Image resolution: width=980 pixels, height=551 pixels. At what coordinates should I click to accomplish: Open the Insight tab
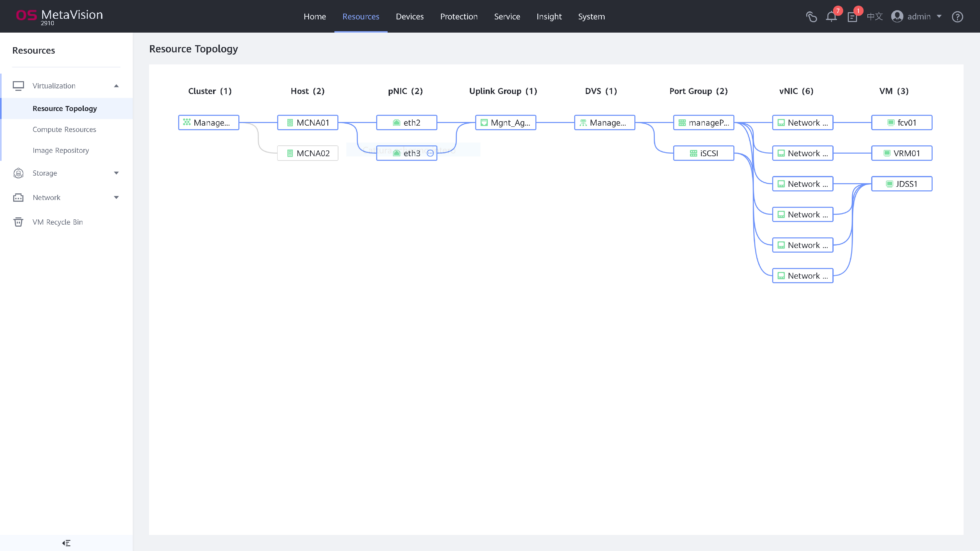pyautogui.click(x=549, y=17)
